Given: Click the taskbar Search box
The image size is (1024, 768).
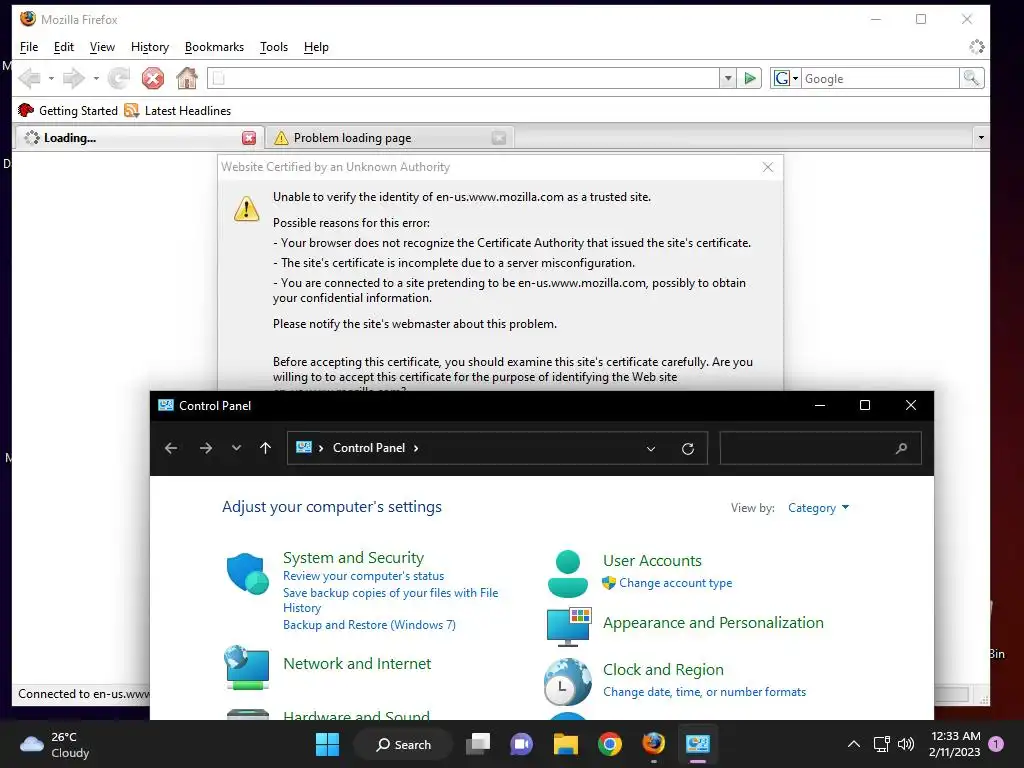Looking at the screenshot, I should [403, 744].
